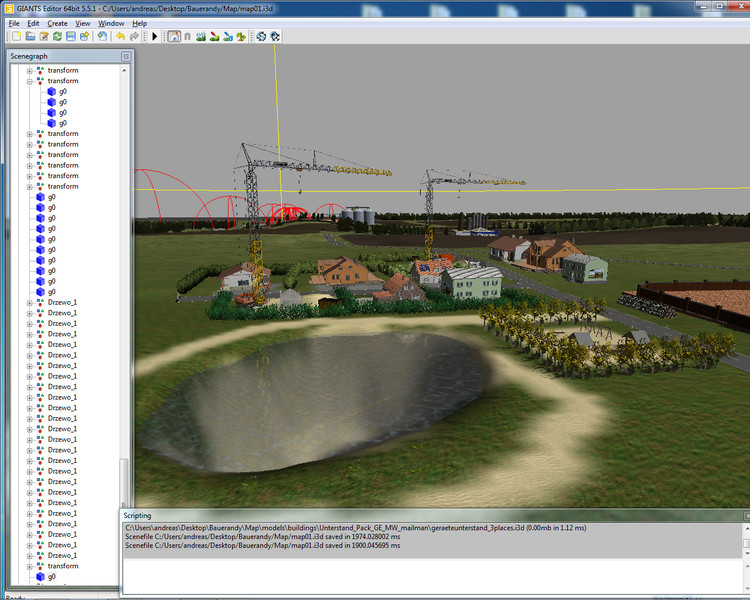Click the Open file folder icon
This screenshot has height=600, width=750.
tap(30, 36)
